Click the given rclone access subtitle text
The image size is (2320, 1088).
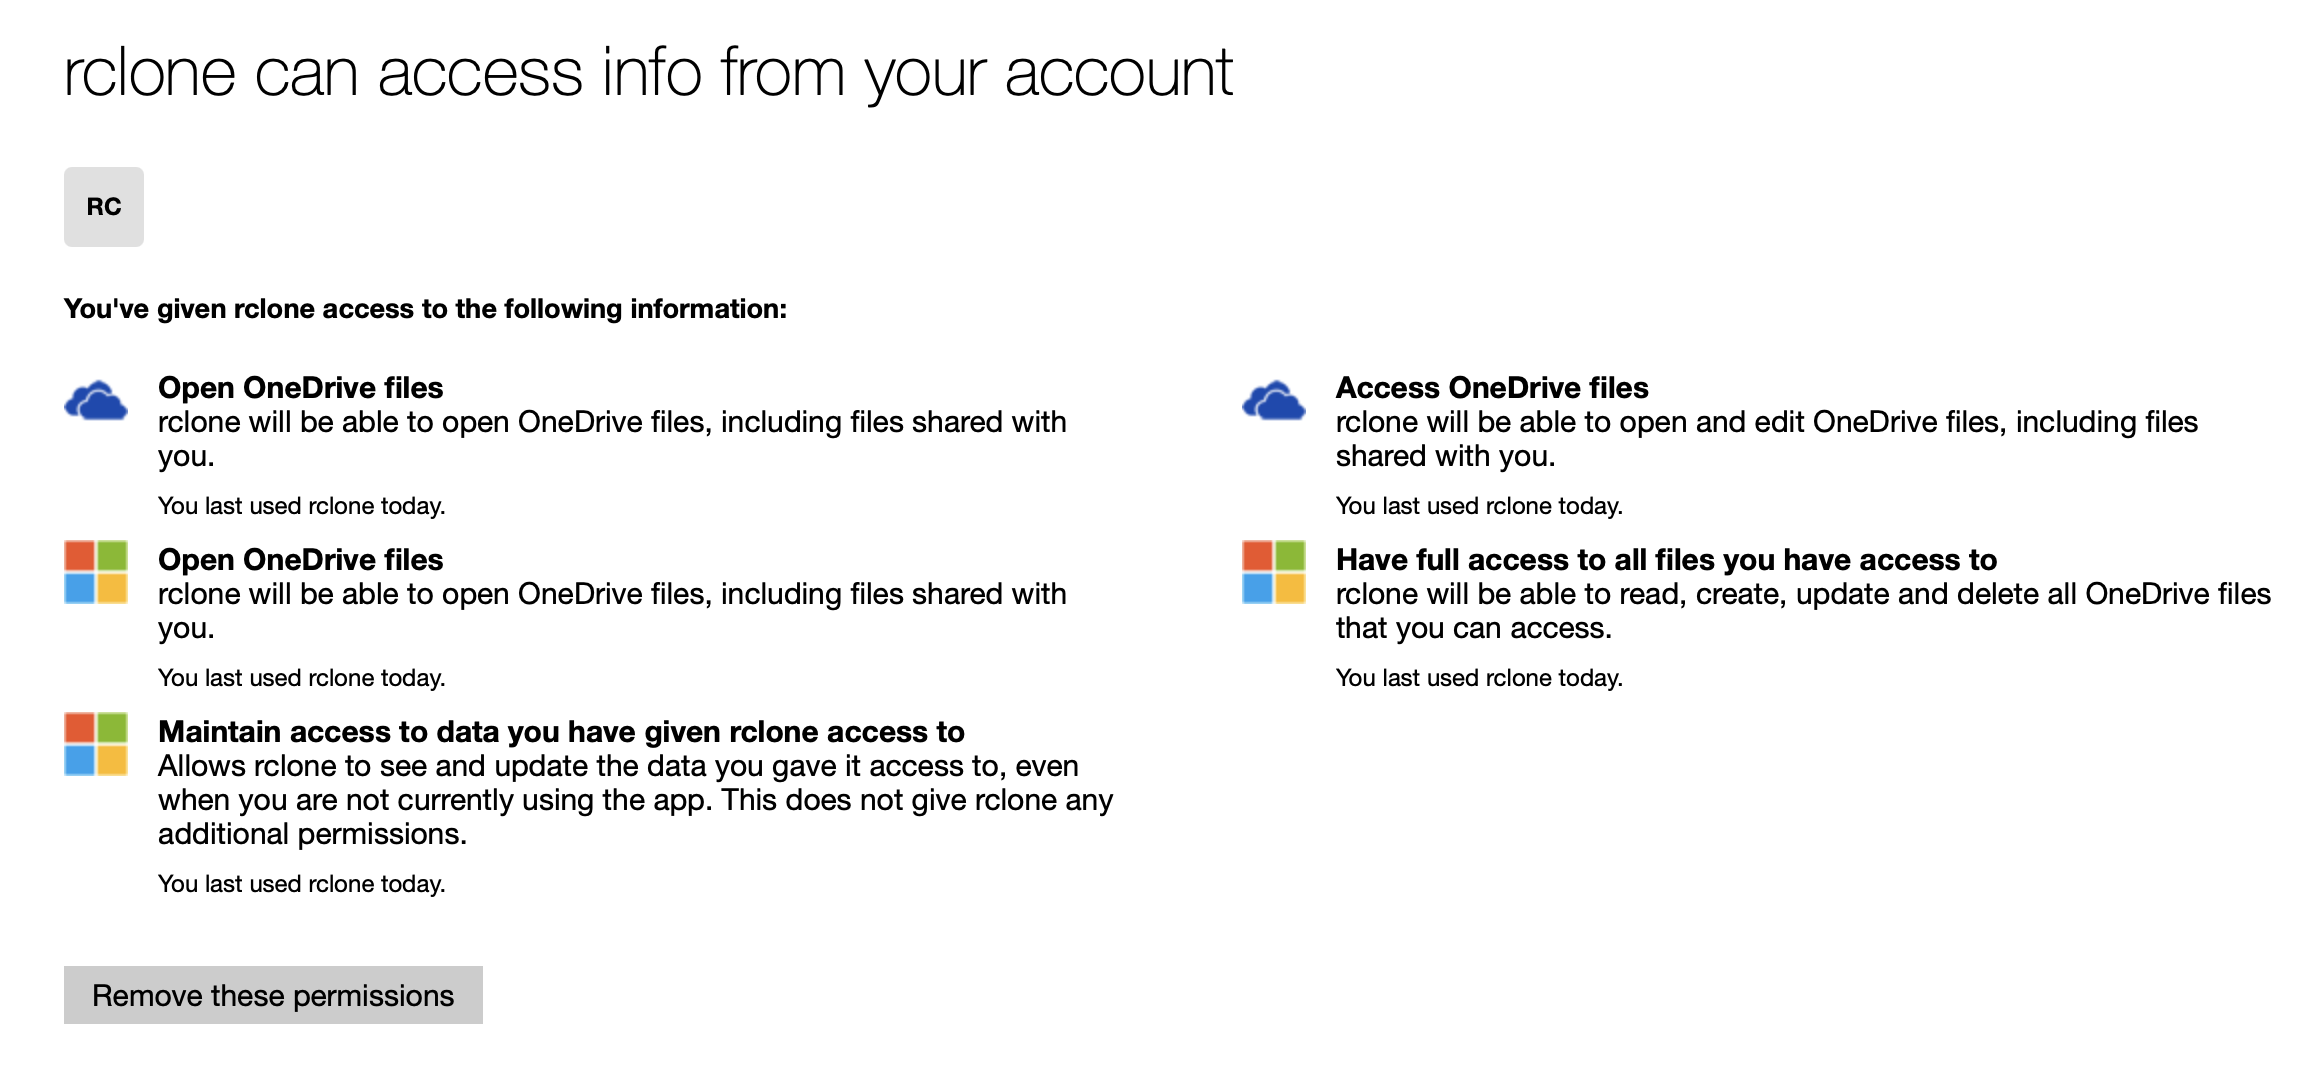[425, 309]
